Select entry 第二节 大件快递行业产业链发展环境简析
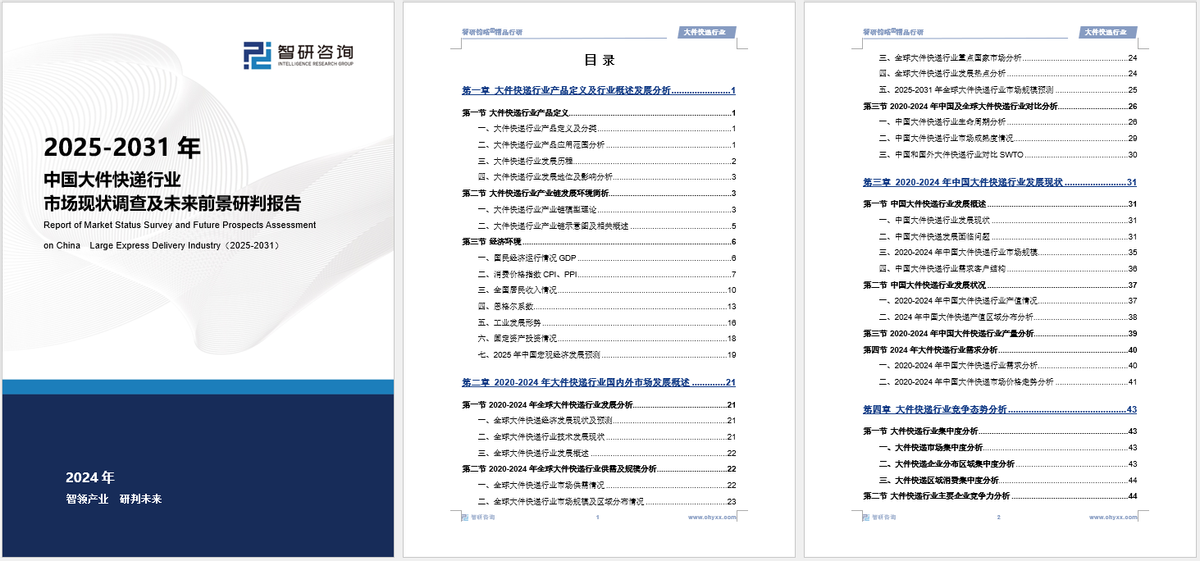Image resolution: width=1200 pixels, height=561 pixels. [599, 193]
